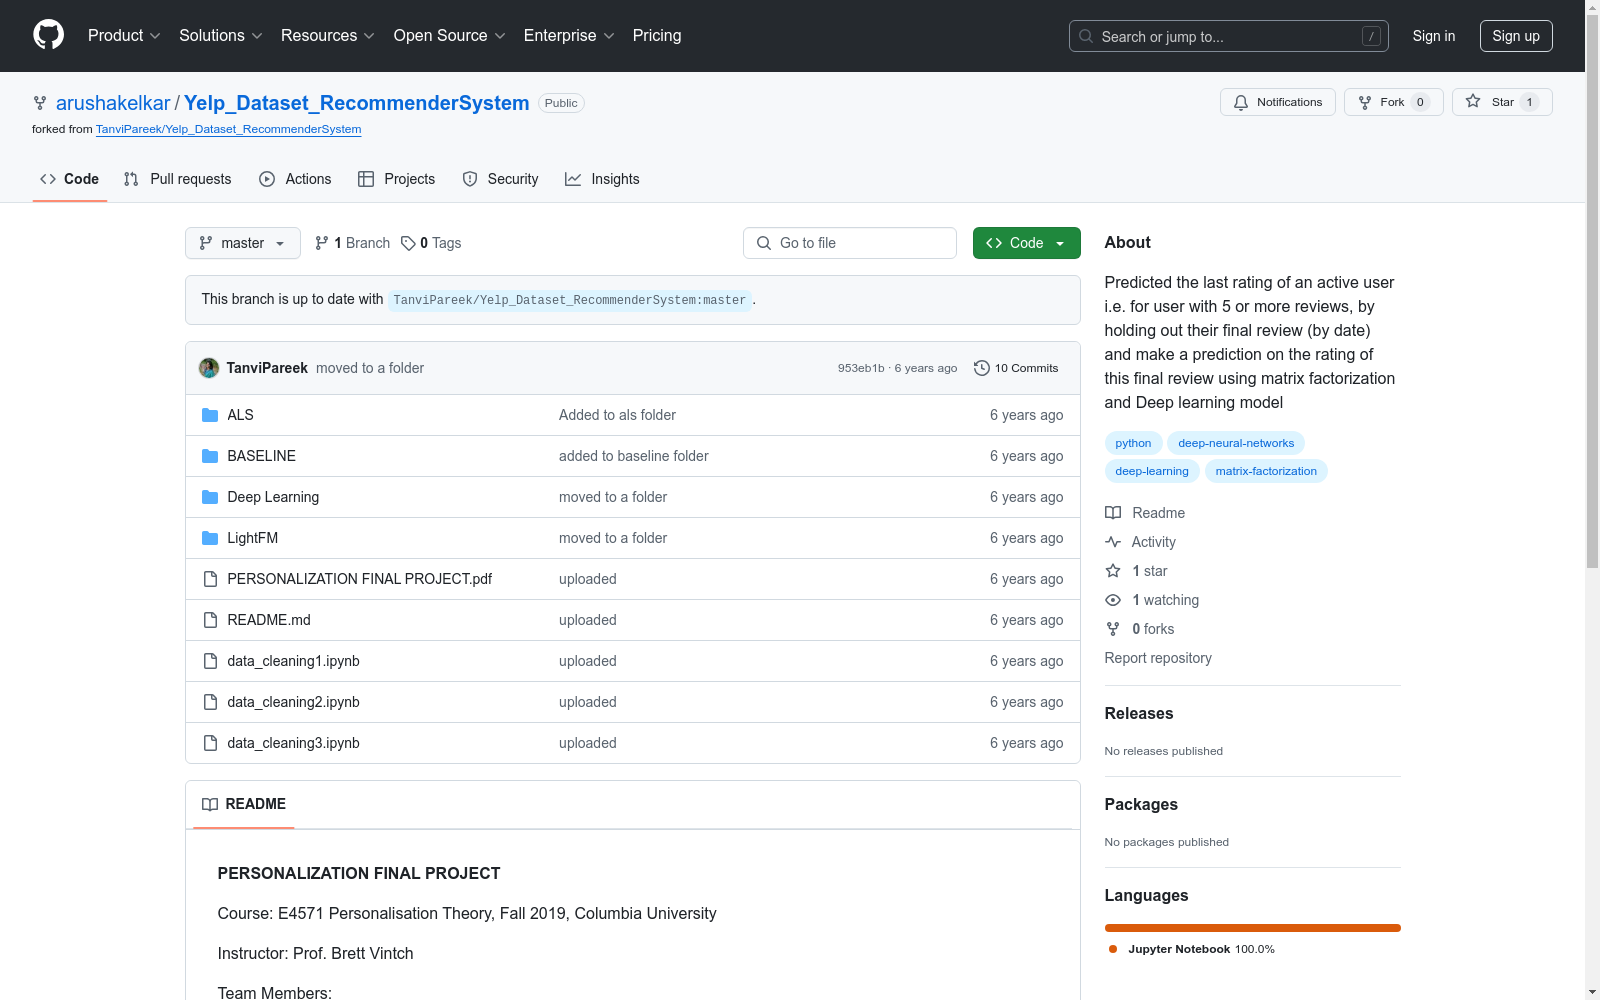Click the Star icon
Screen dimensions: 1600x1000
(1473, 101)
